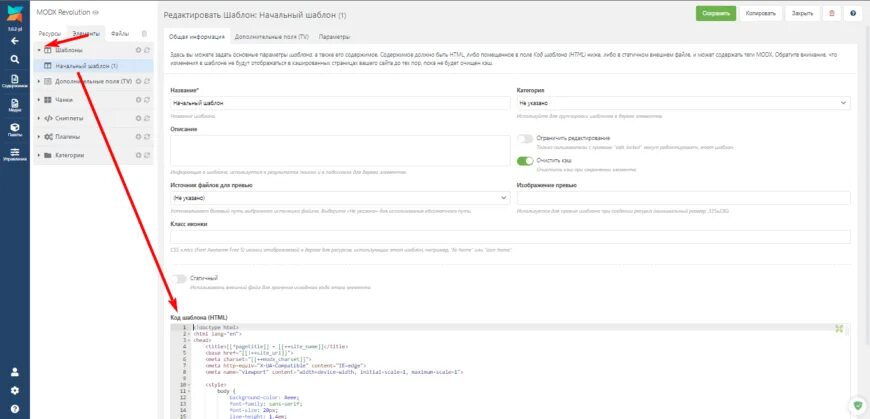Open the Пакеты (Packages) sidebar menu
This screenshot has width=870, height=419.
14,129
